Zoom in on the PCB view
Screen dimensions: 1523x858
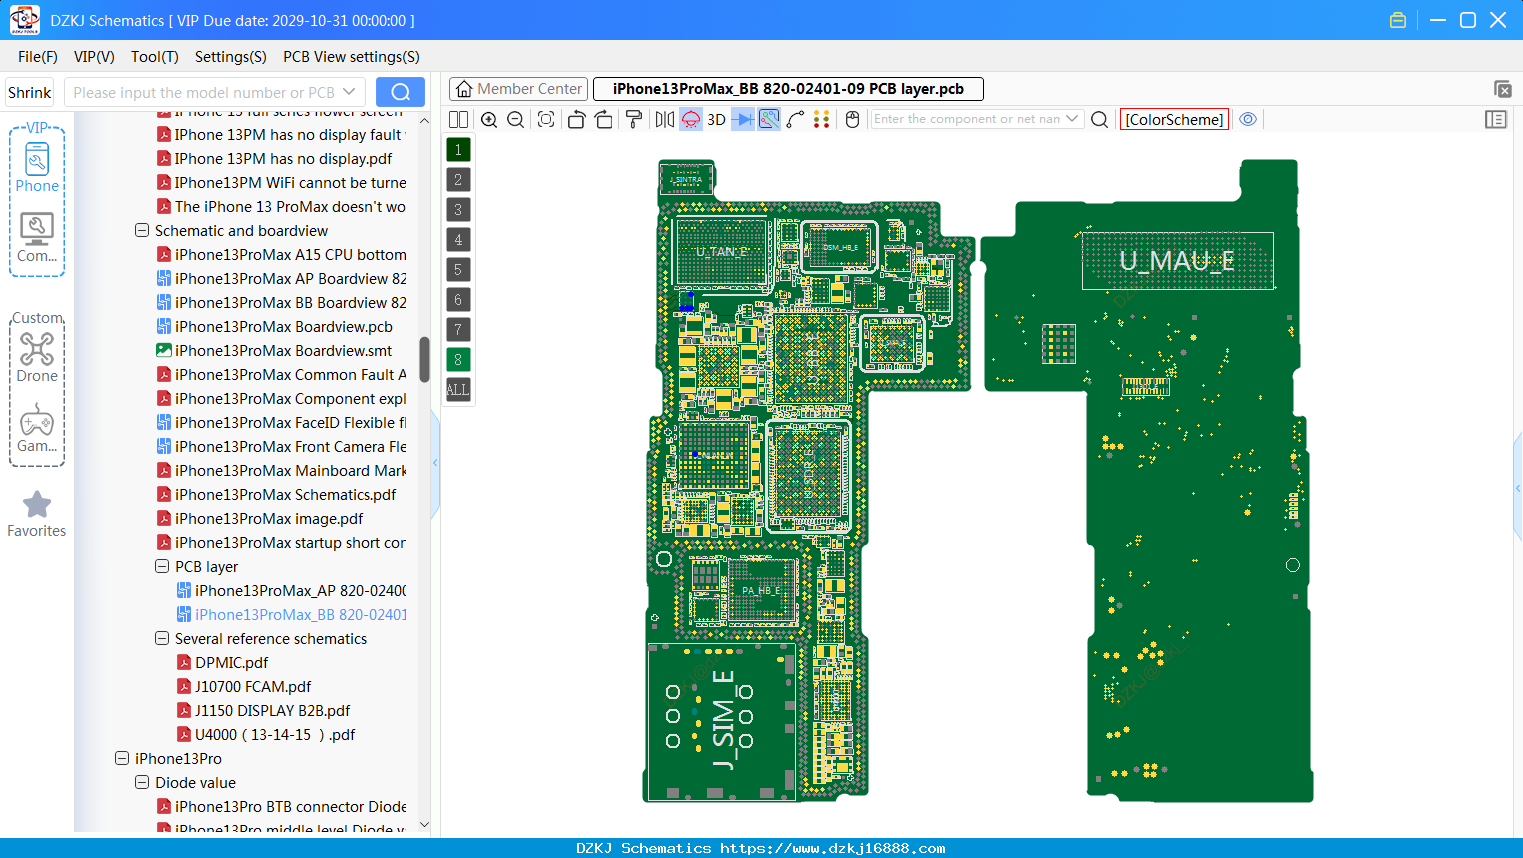[489, 120]
